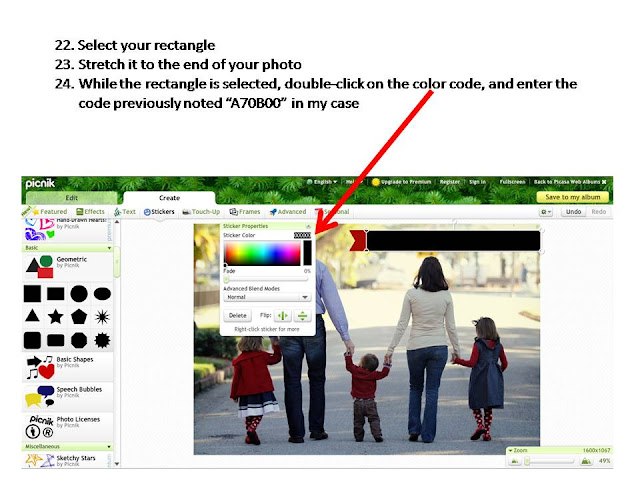640x480 pixels.
Task: Switch to Fullscreen mode
Action: coord(512,182)
